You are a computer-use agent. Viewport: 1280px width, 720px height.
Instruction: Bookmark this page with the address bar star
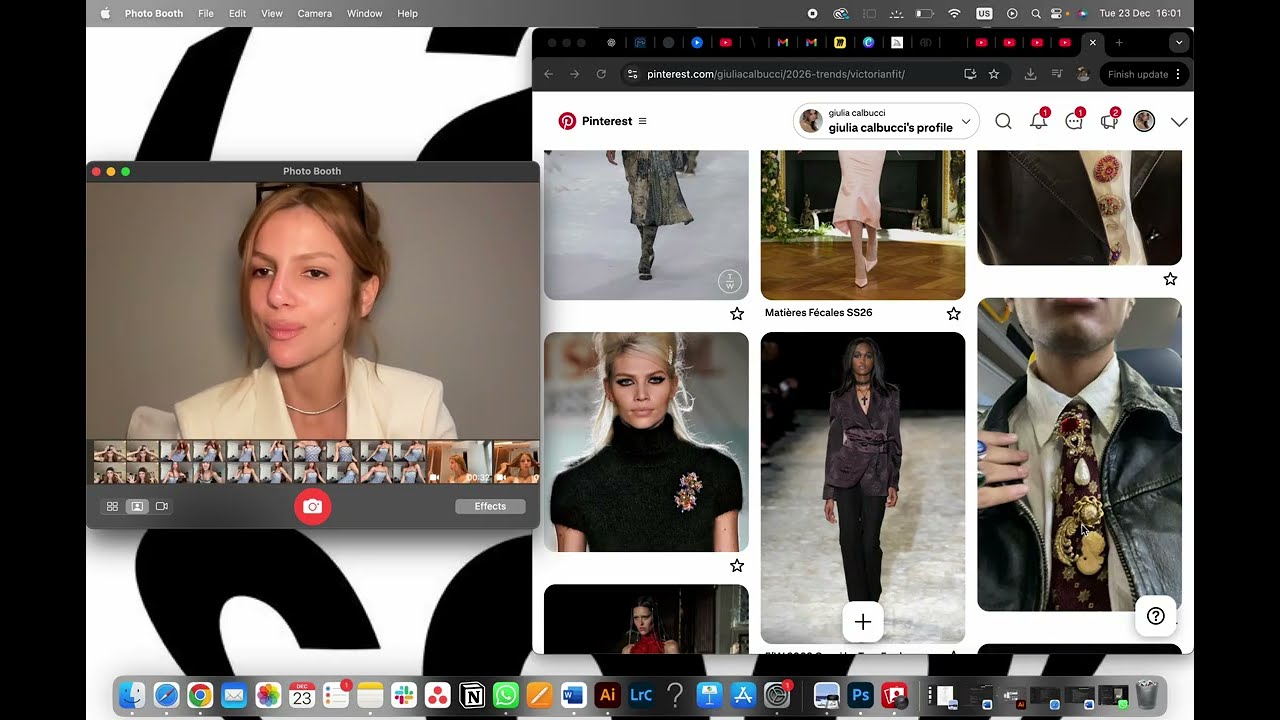(x=994, y=74)
